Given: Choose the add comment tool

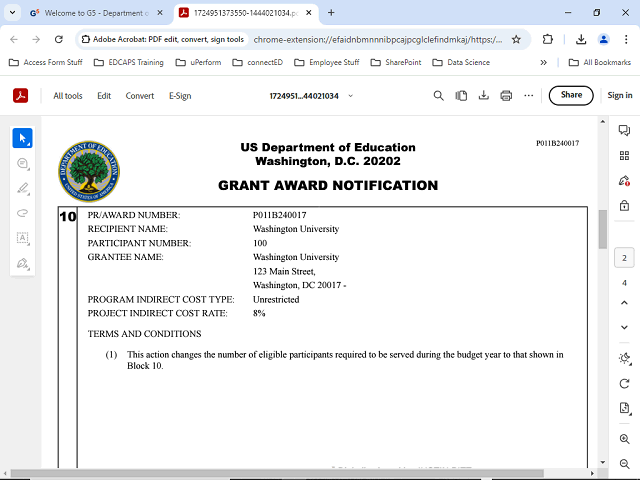Looking at the screenshot, I should pyautogui.click(x=22, y=163).
